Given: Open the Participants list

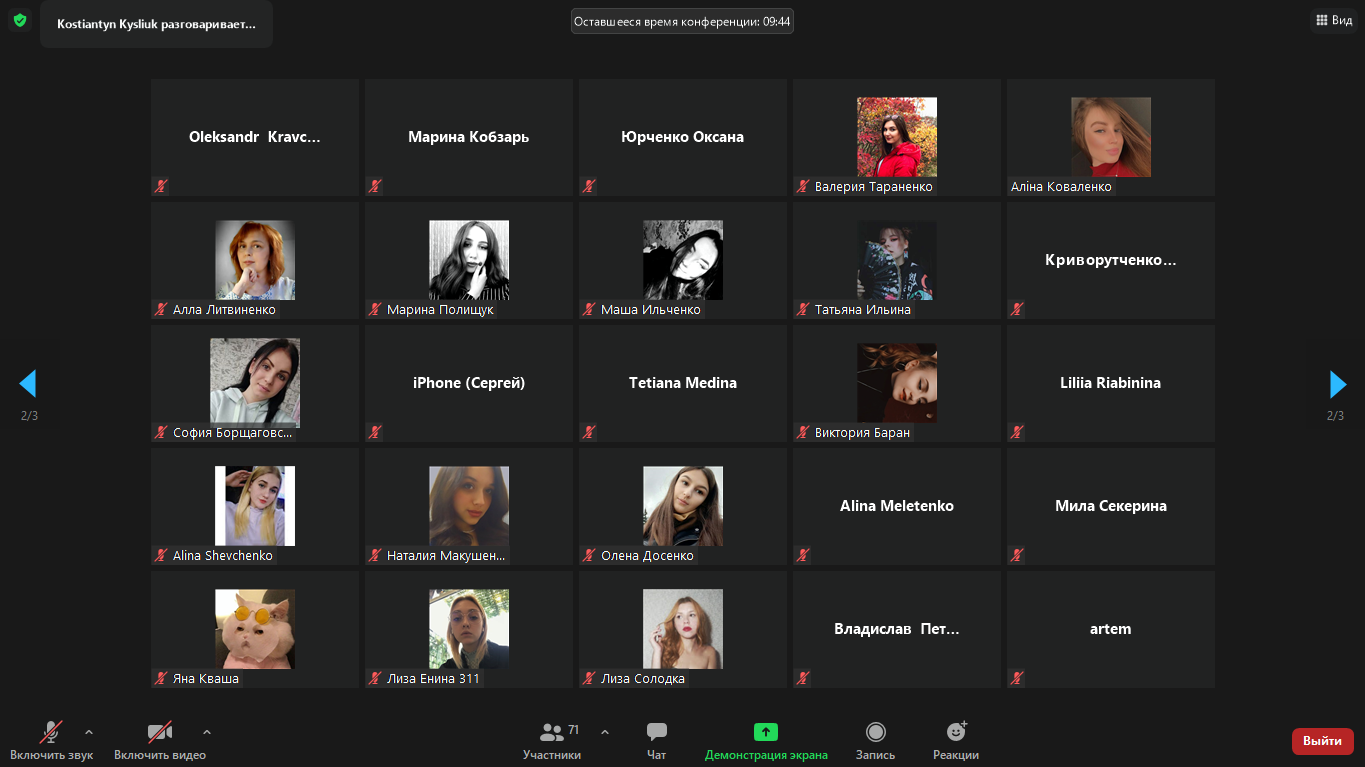Looking at the screenshot, I should click(552, 740).
